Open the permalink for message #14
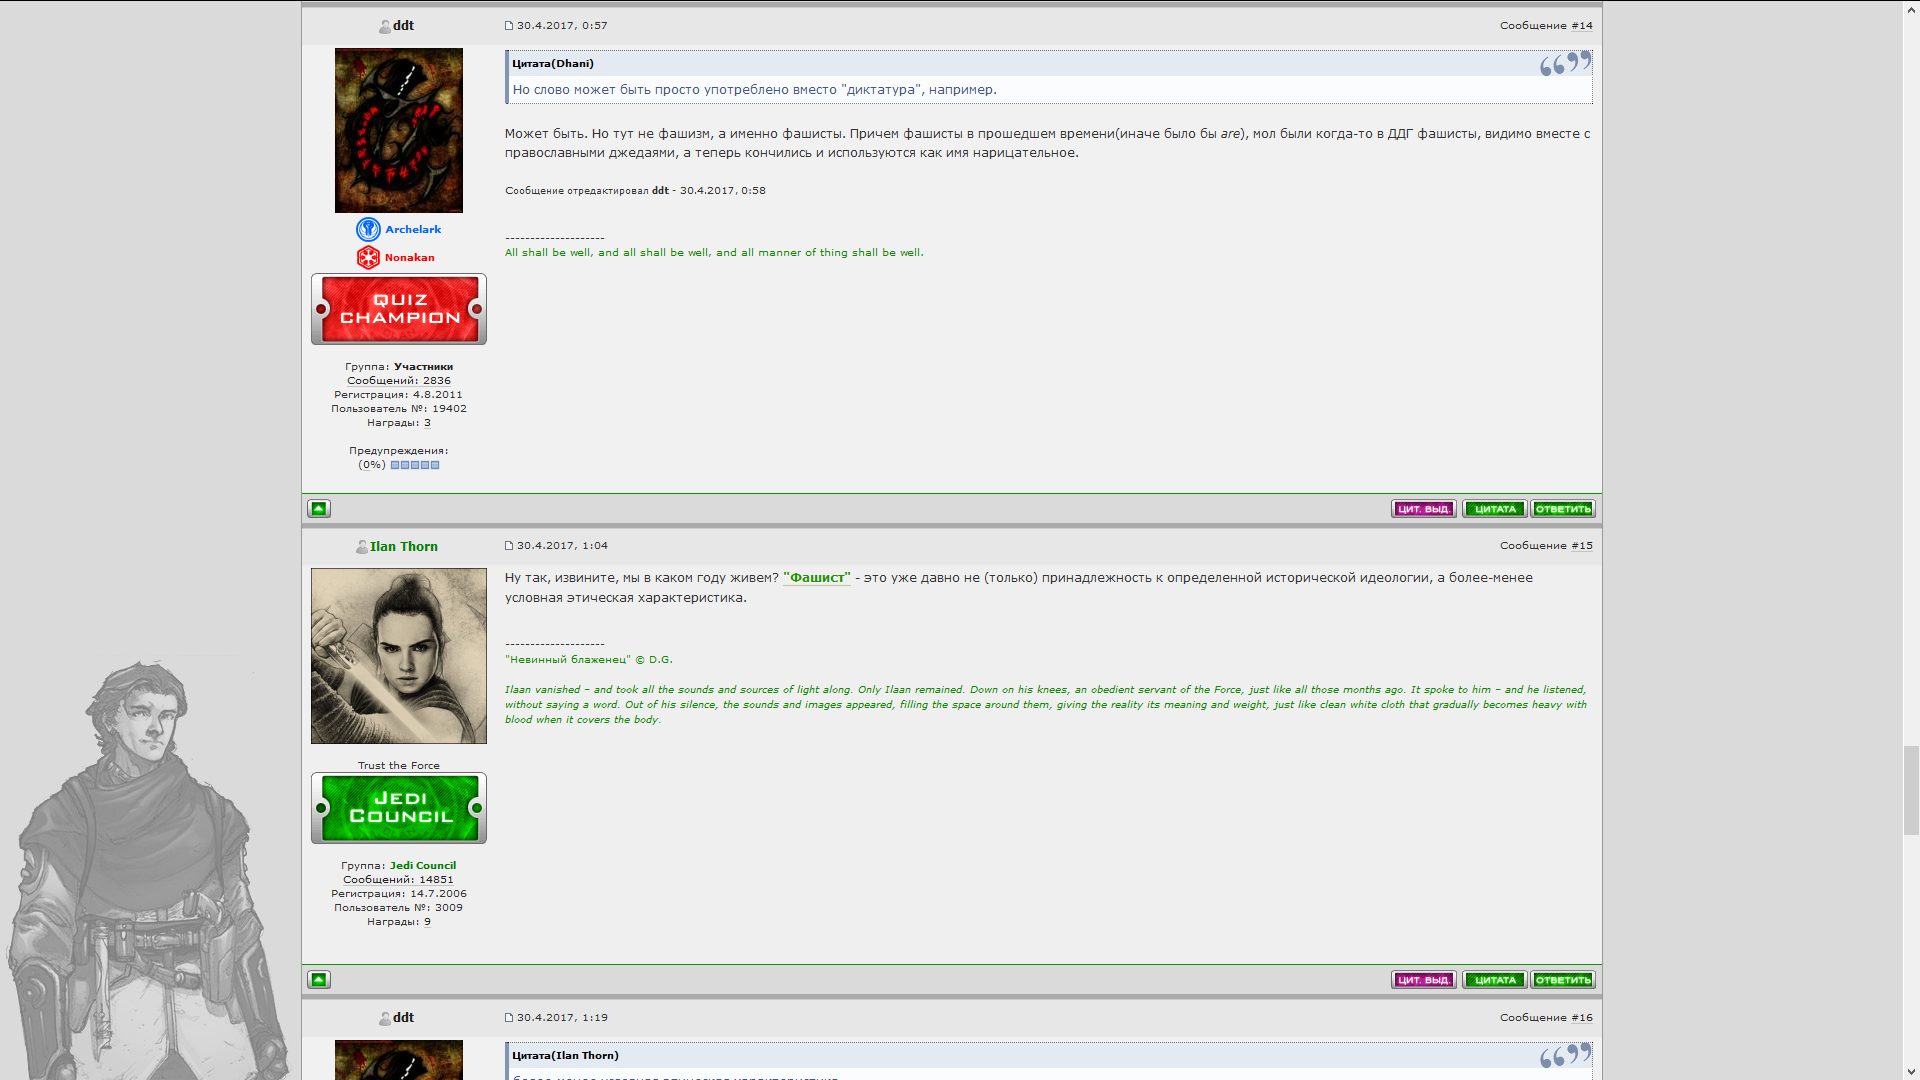The height and width of the screenshot is (1080, 1920). coord(1582,26)
